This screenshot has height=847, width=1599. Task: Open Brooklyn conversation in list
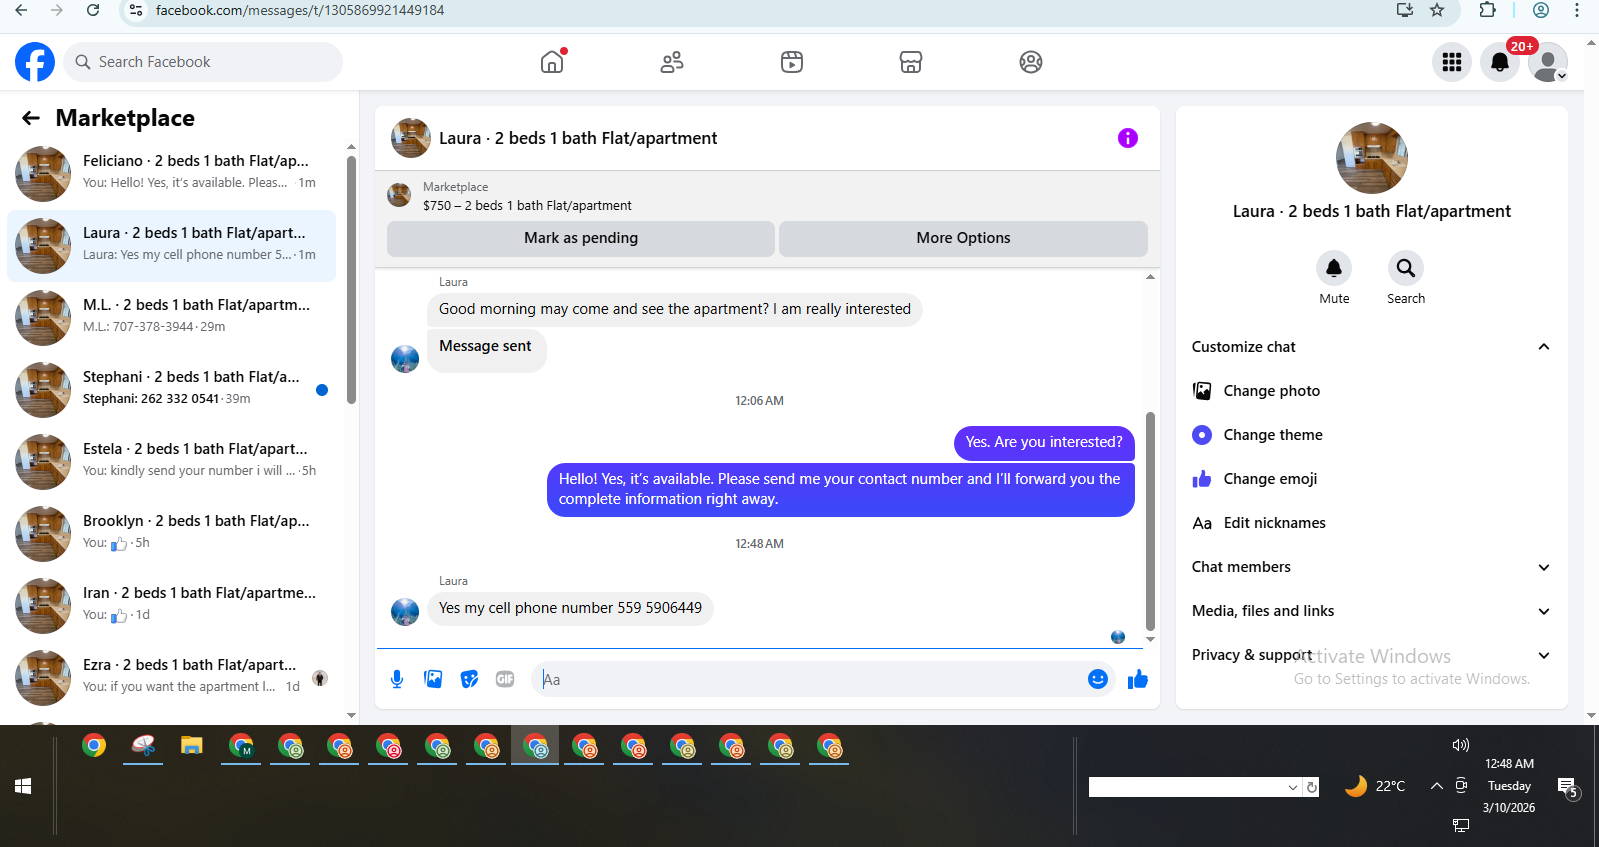pos(172,534)
